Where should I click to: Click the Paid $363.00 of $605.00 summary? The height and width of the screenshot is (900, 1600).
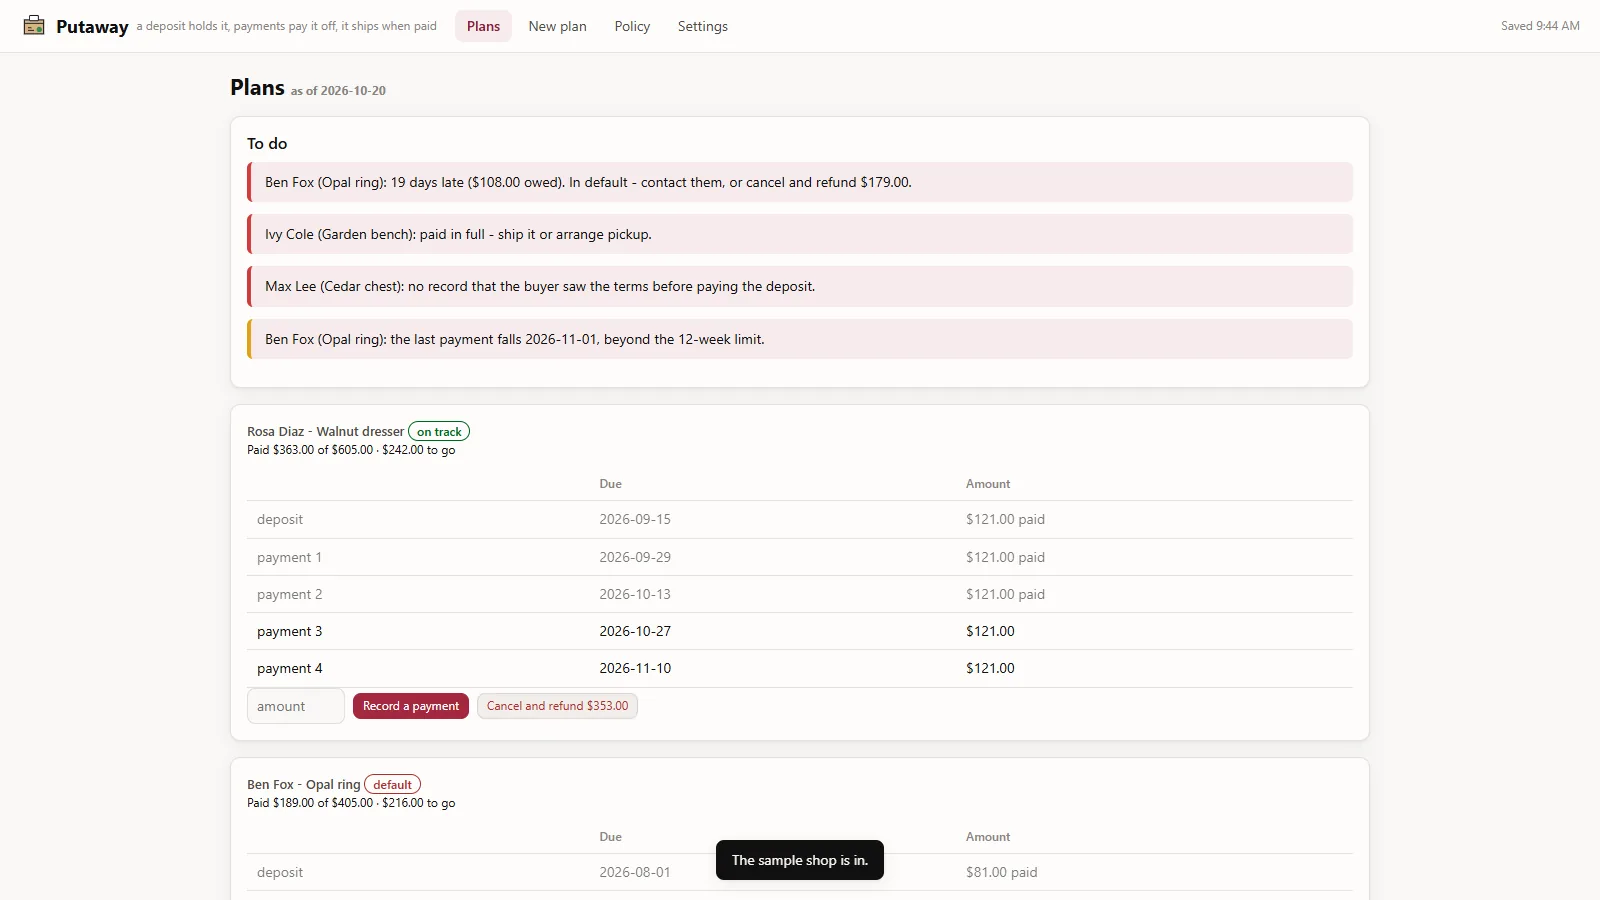point(351,450)
